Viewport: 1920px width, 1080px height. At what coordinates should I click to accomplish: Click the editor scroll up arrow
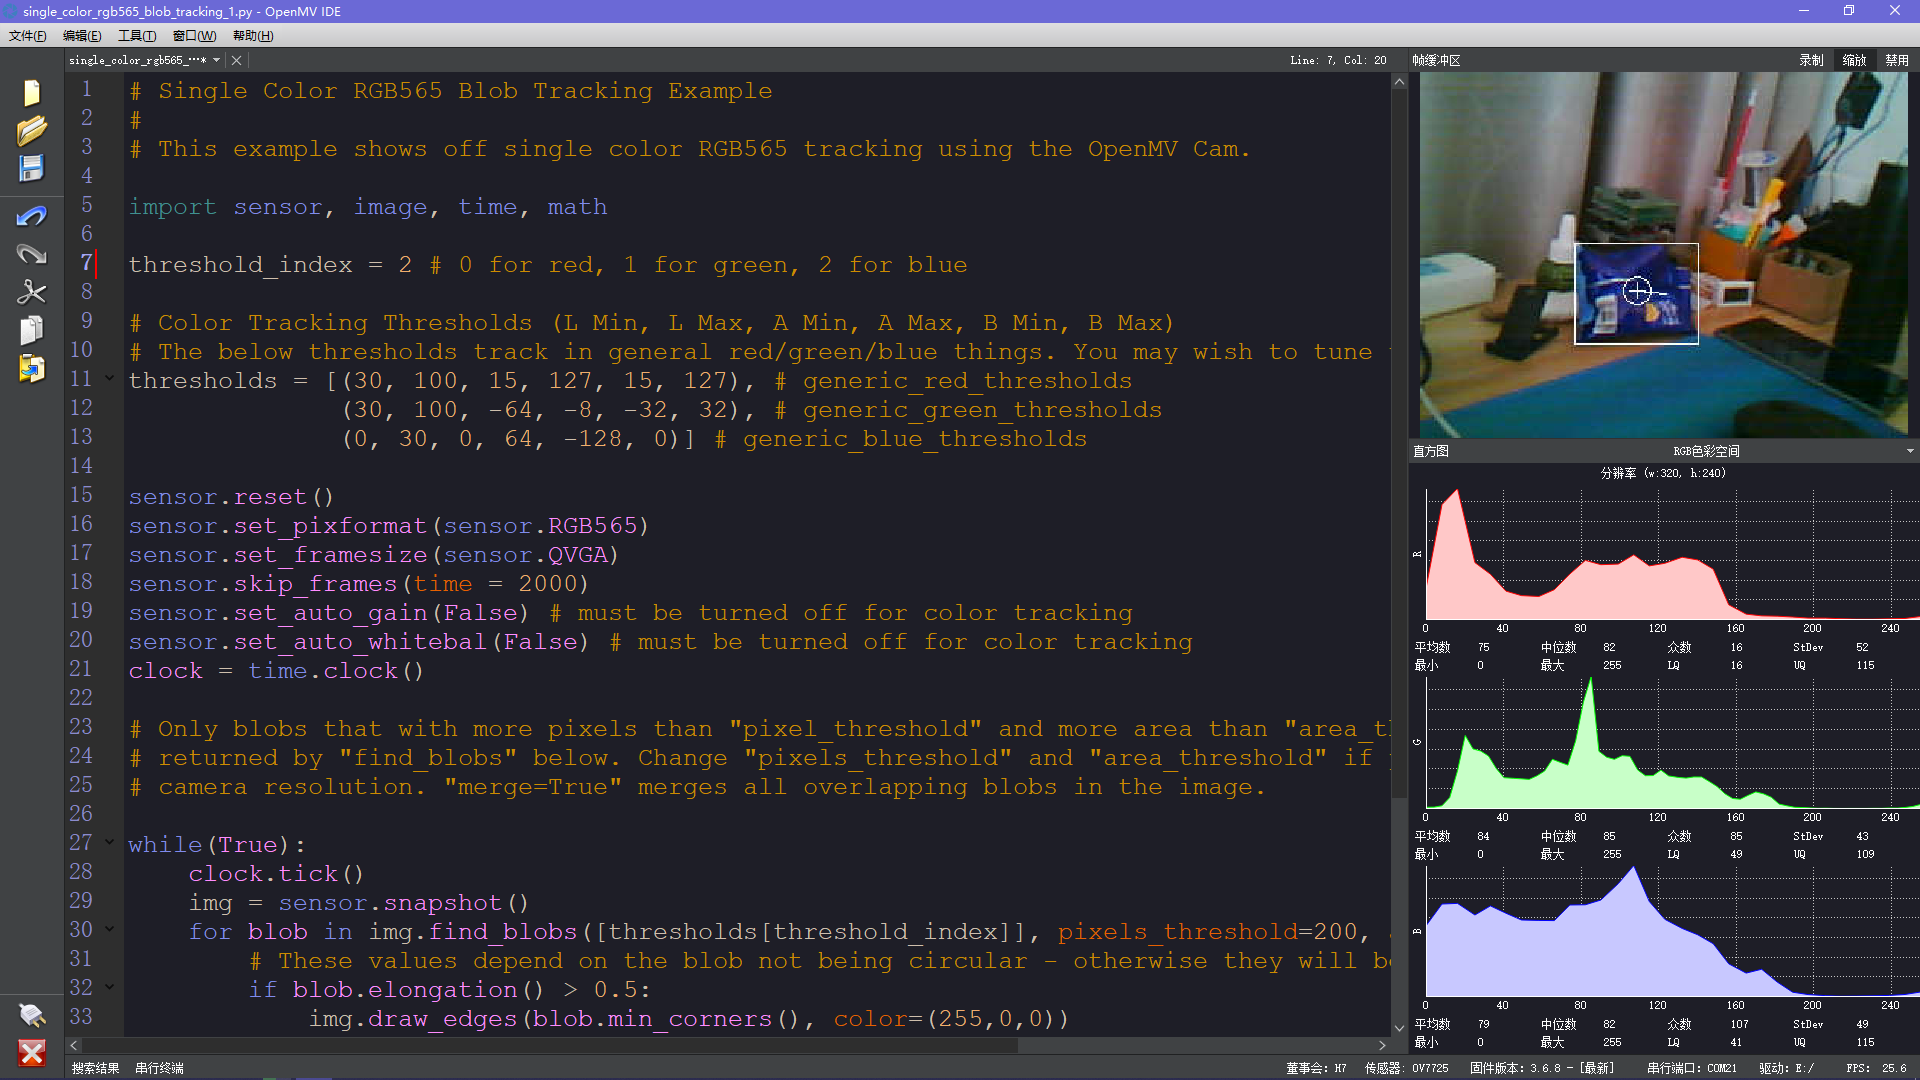[1399, 82]
